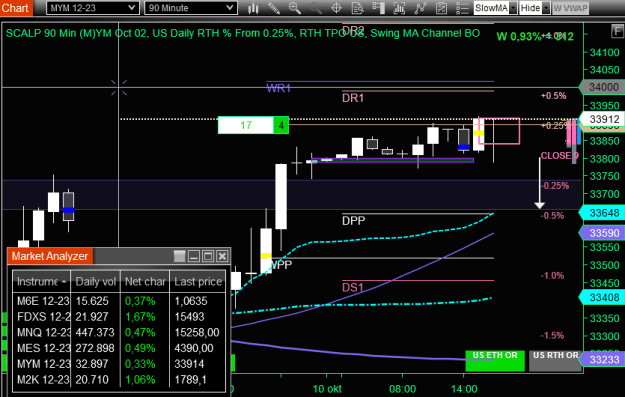Viewport: 625px width, 397px height.
Task: Click the purple 33590 price marker
Action: (603, 233)
